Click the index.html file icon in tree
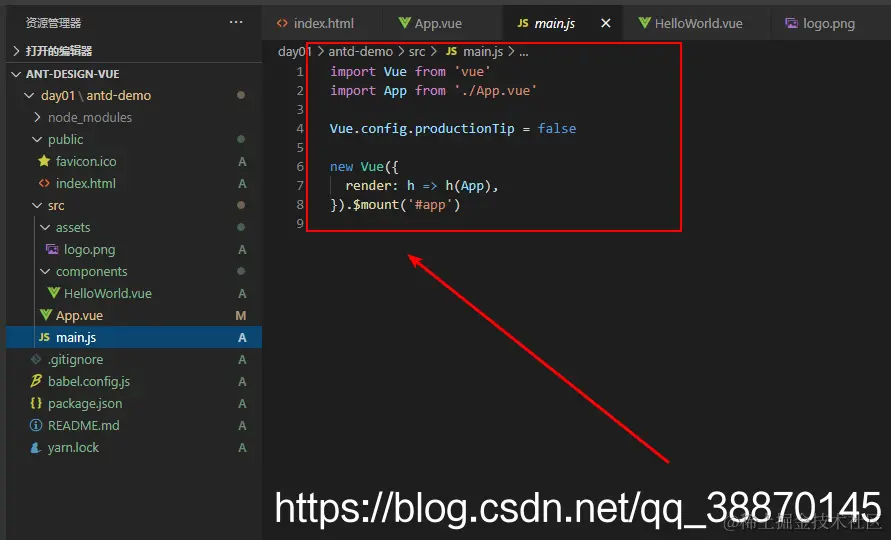 pyautogui.click(x=44, y=183)
